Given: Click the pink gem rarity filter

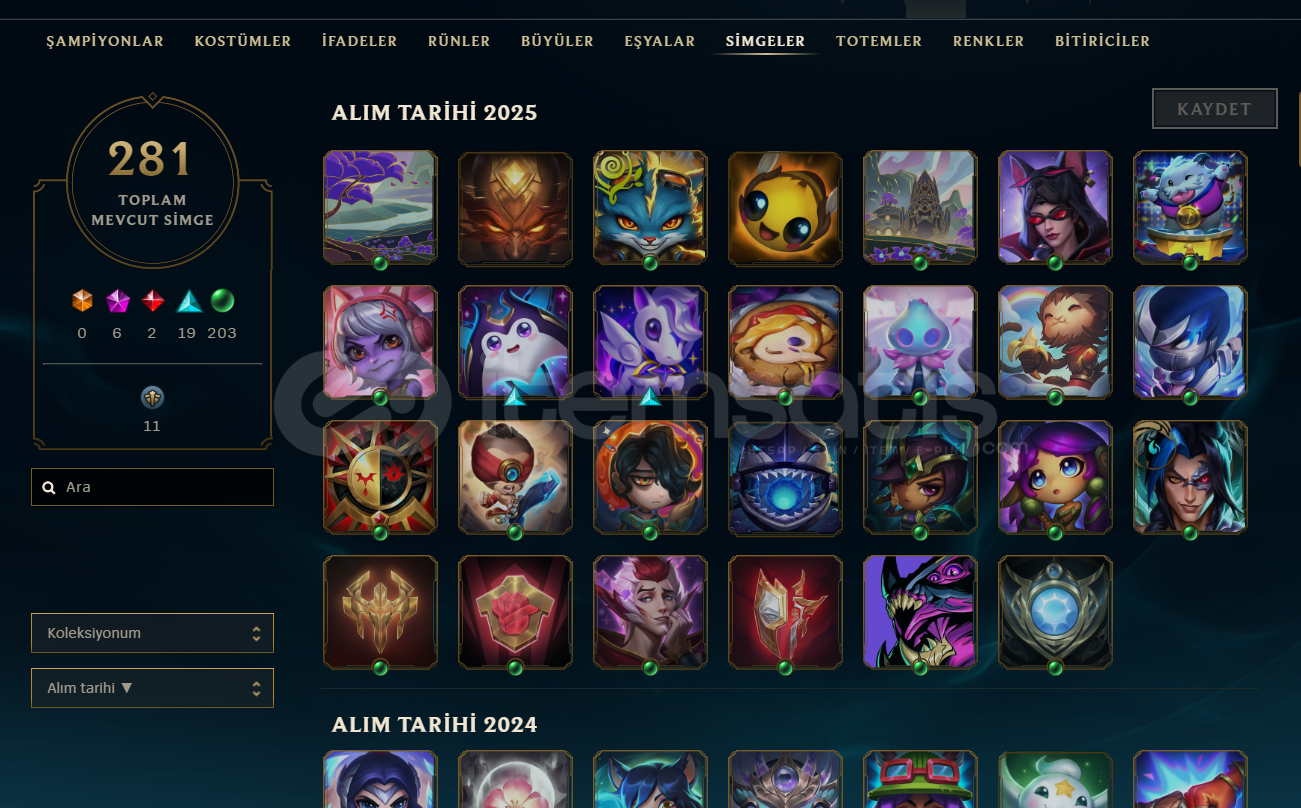Looking at the screenshot, I should [x=117, y=301].
